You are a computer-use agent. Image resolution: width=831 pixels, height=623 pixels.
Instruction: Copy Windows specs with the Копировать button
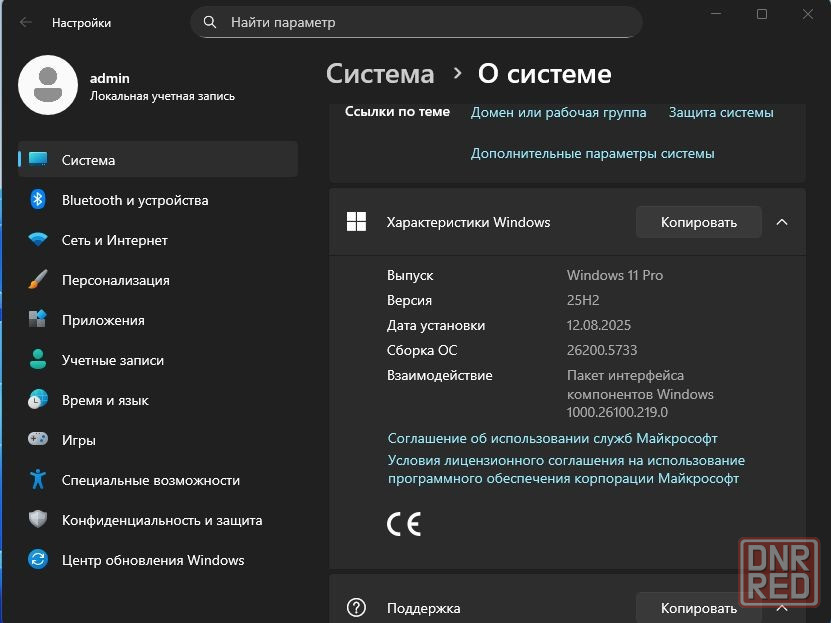[x=698, y=222]
